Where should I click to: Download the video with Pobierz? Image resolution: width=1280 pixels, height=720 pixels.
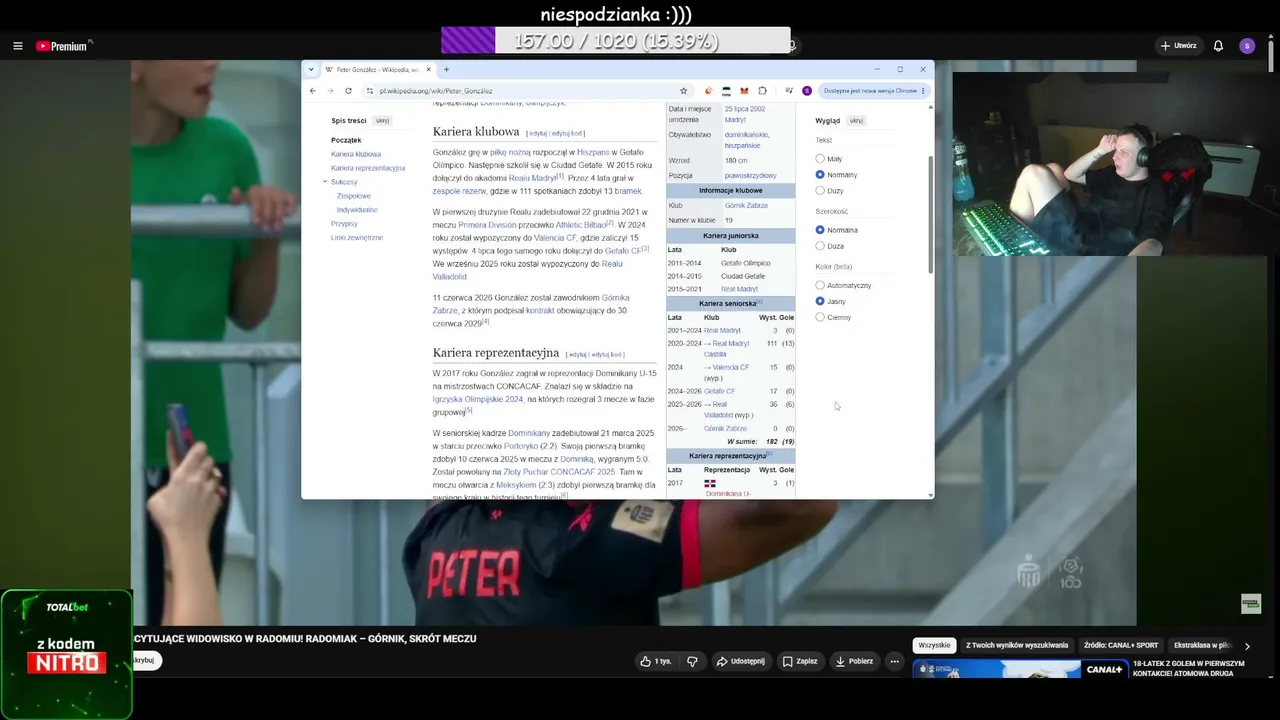point(854,661)
